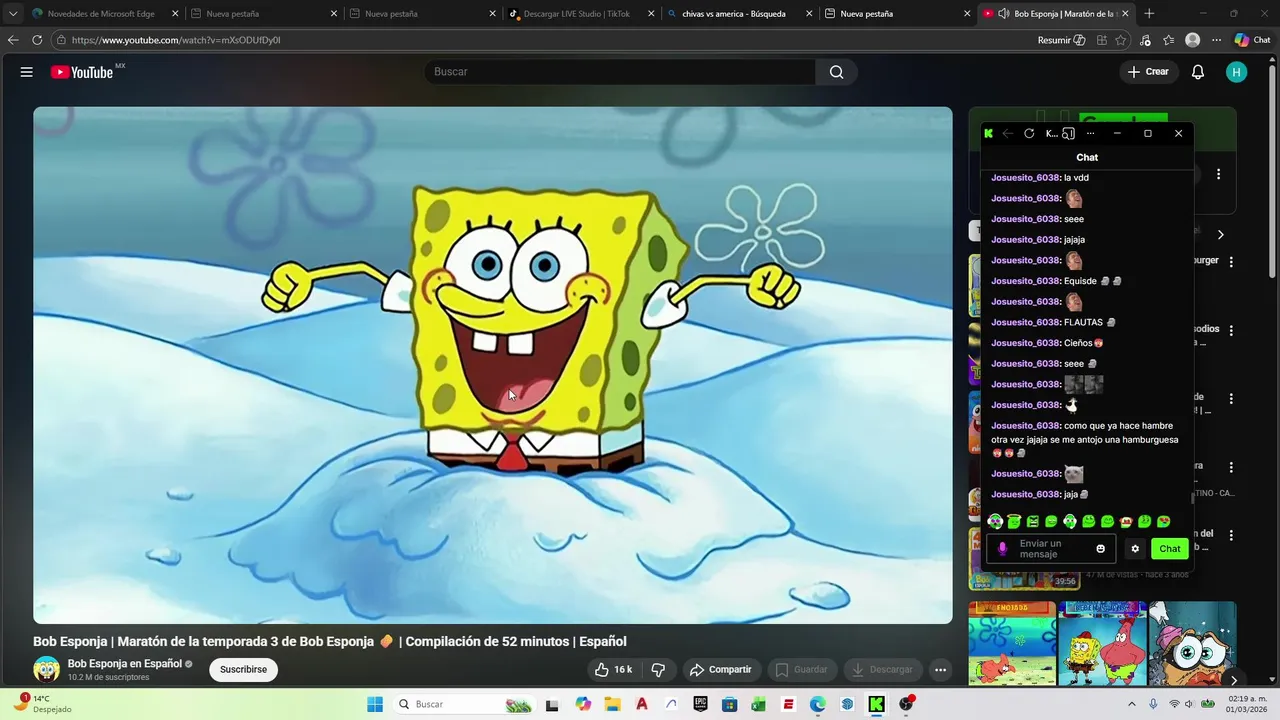The height and width of the screenshot is (720, 1280).
Task: Open Bob Esponja en Español channel link
Action: click(125, 664)
